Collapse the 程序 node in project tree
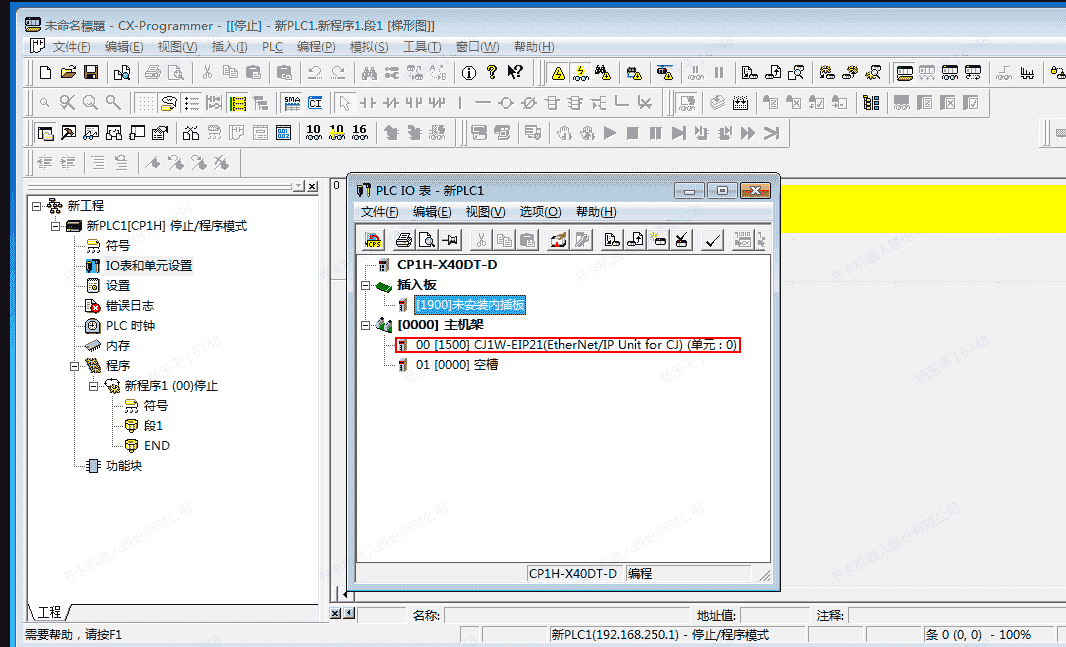Viewport: 1066px width, 647px height. tap(75, 366)
